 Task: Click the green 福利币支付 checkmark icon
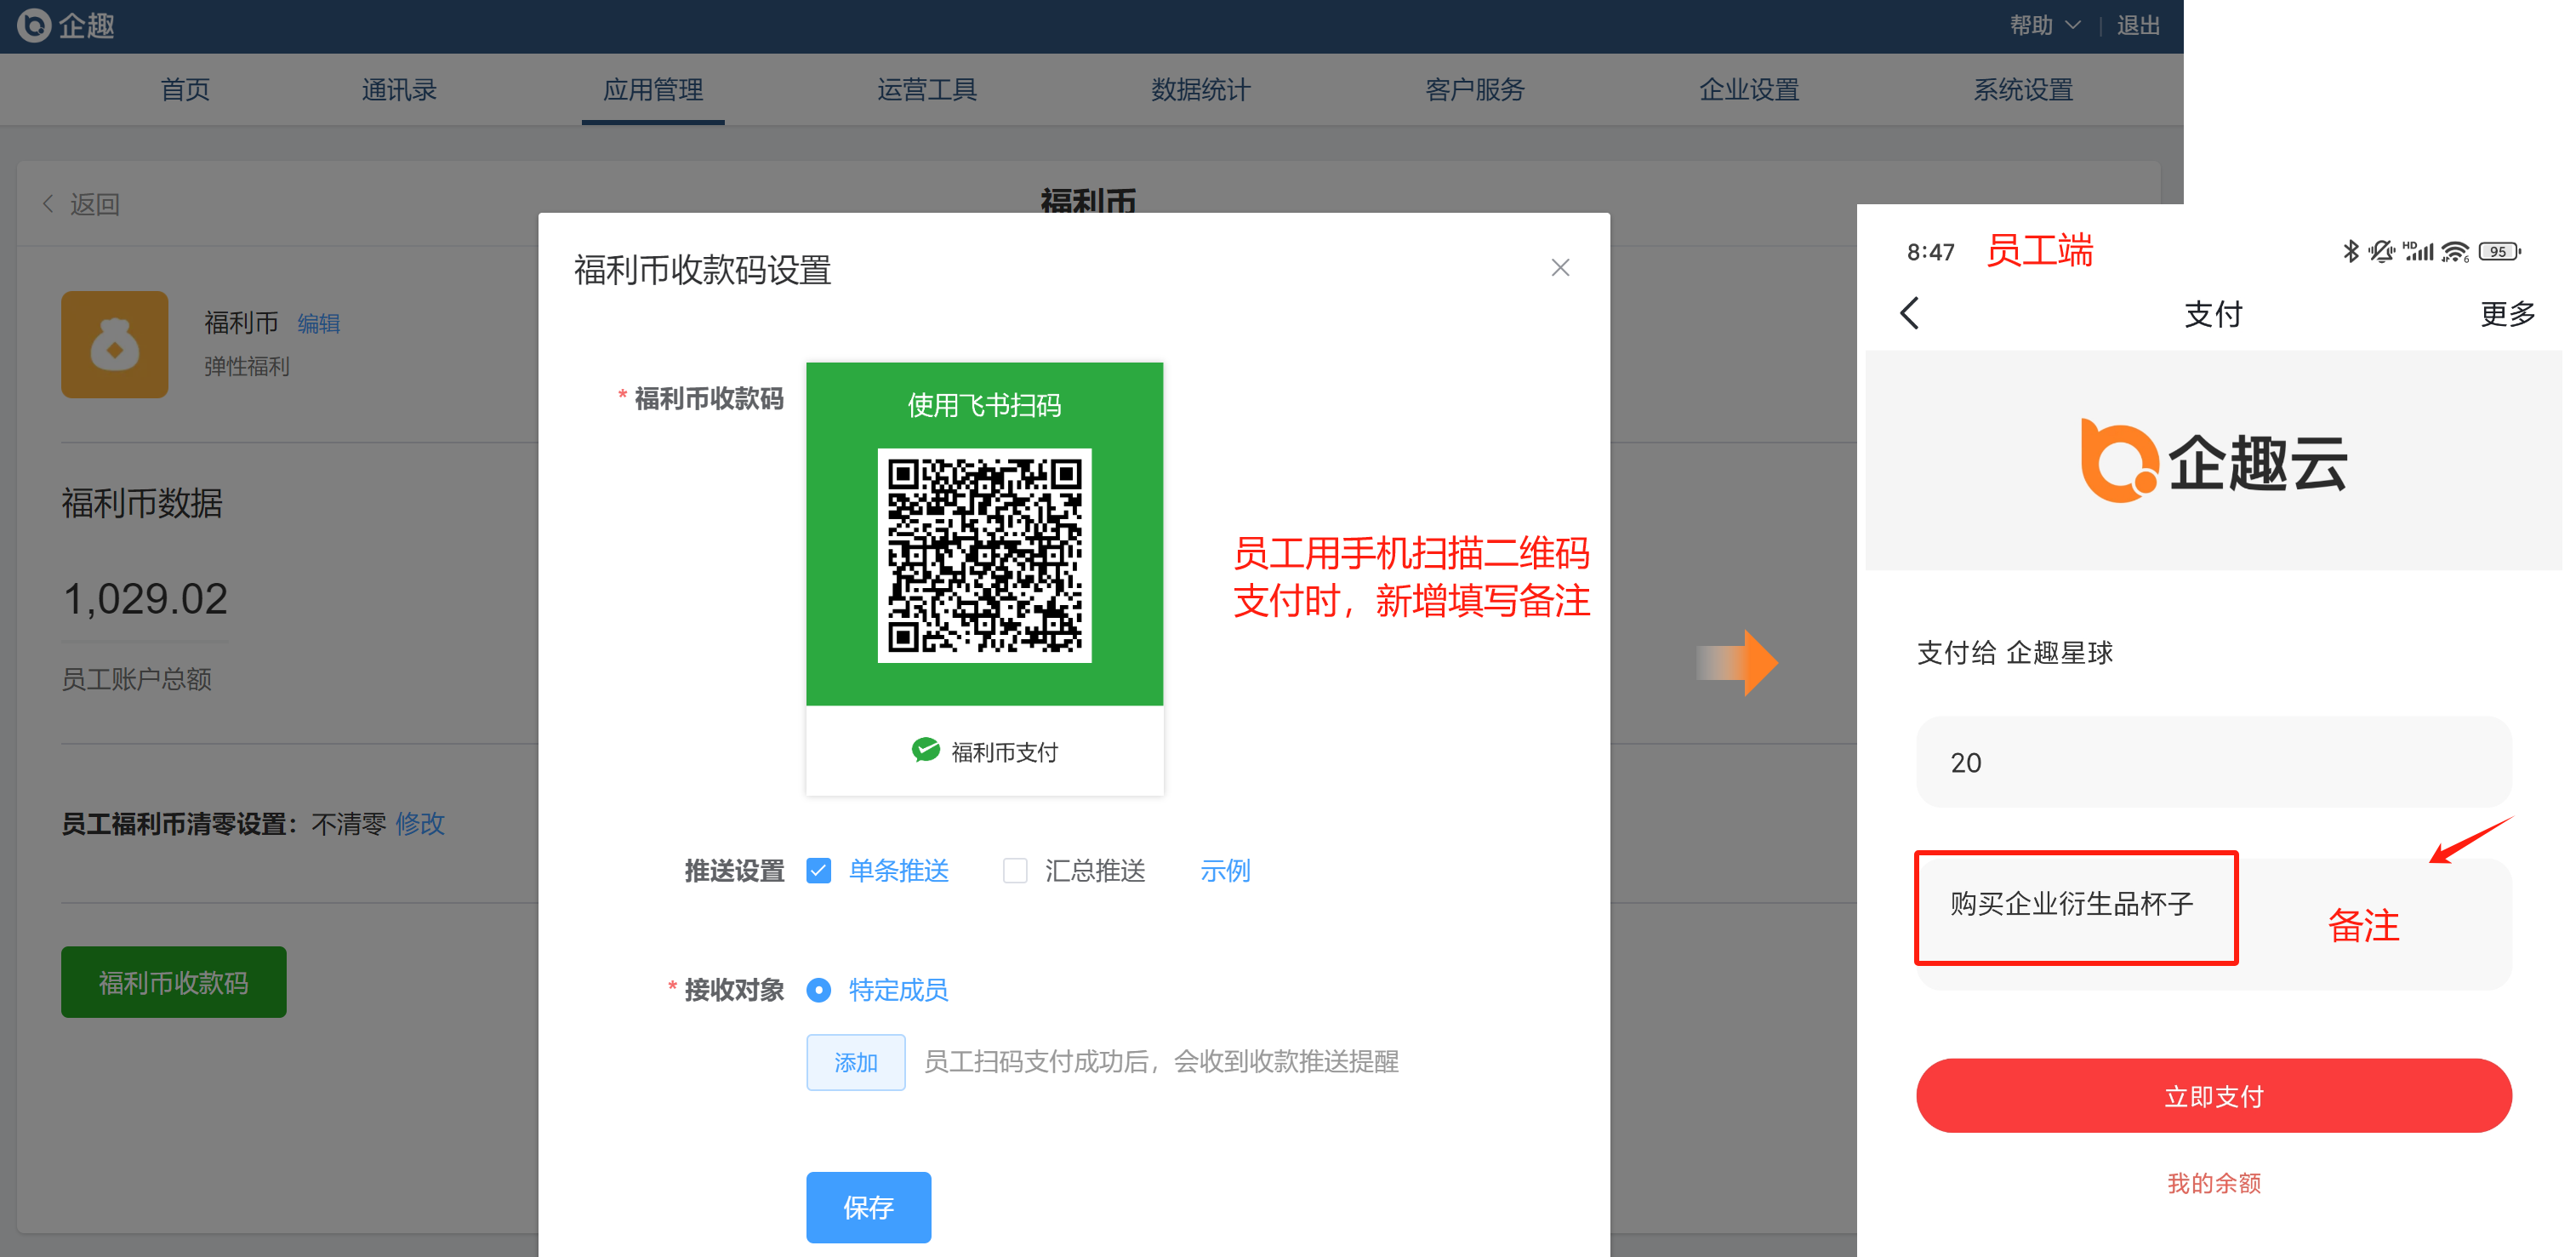pyautogui.click(x=925, y=750)
